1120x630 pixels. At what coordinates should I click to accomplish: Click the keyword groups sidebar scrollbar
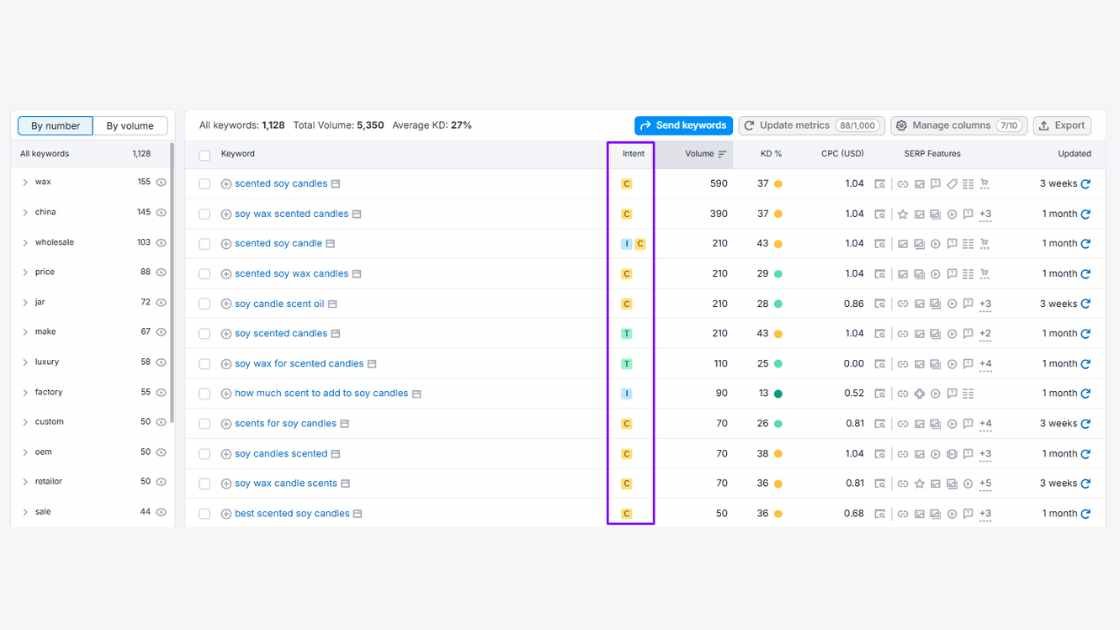click(172, 282)
